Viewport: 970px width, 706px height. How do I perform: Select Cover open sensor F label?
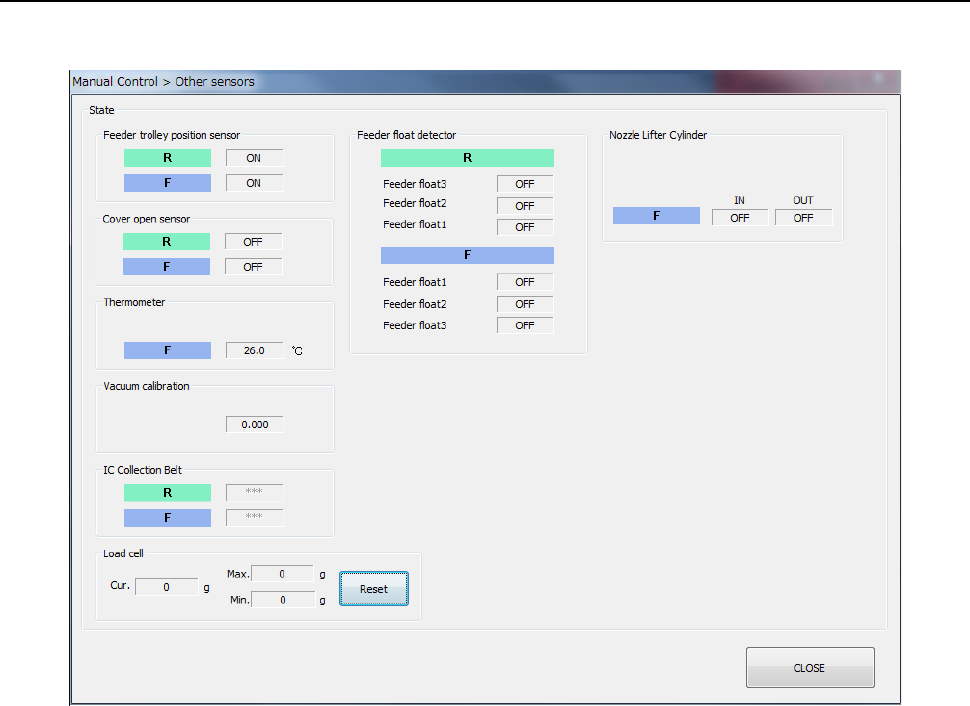tap(166, 267)
